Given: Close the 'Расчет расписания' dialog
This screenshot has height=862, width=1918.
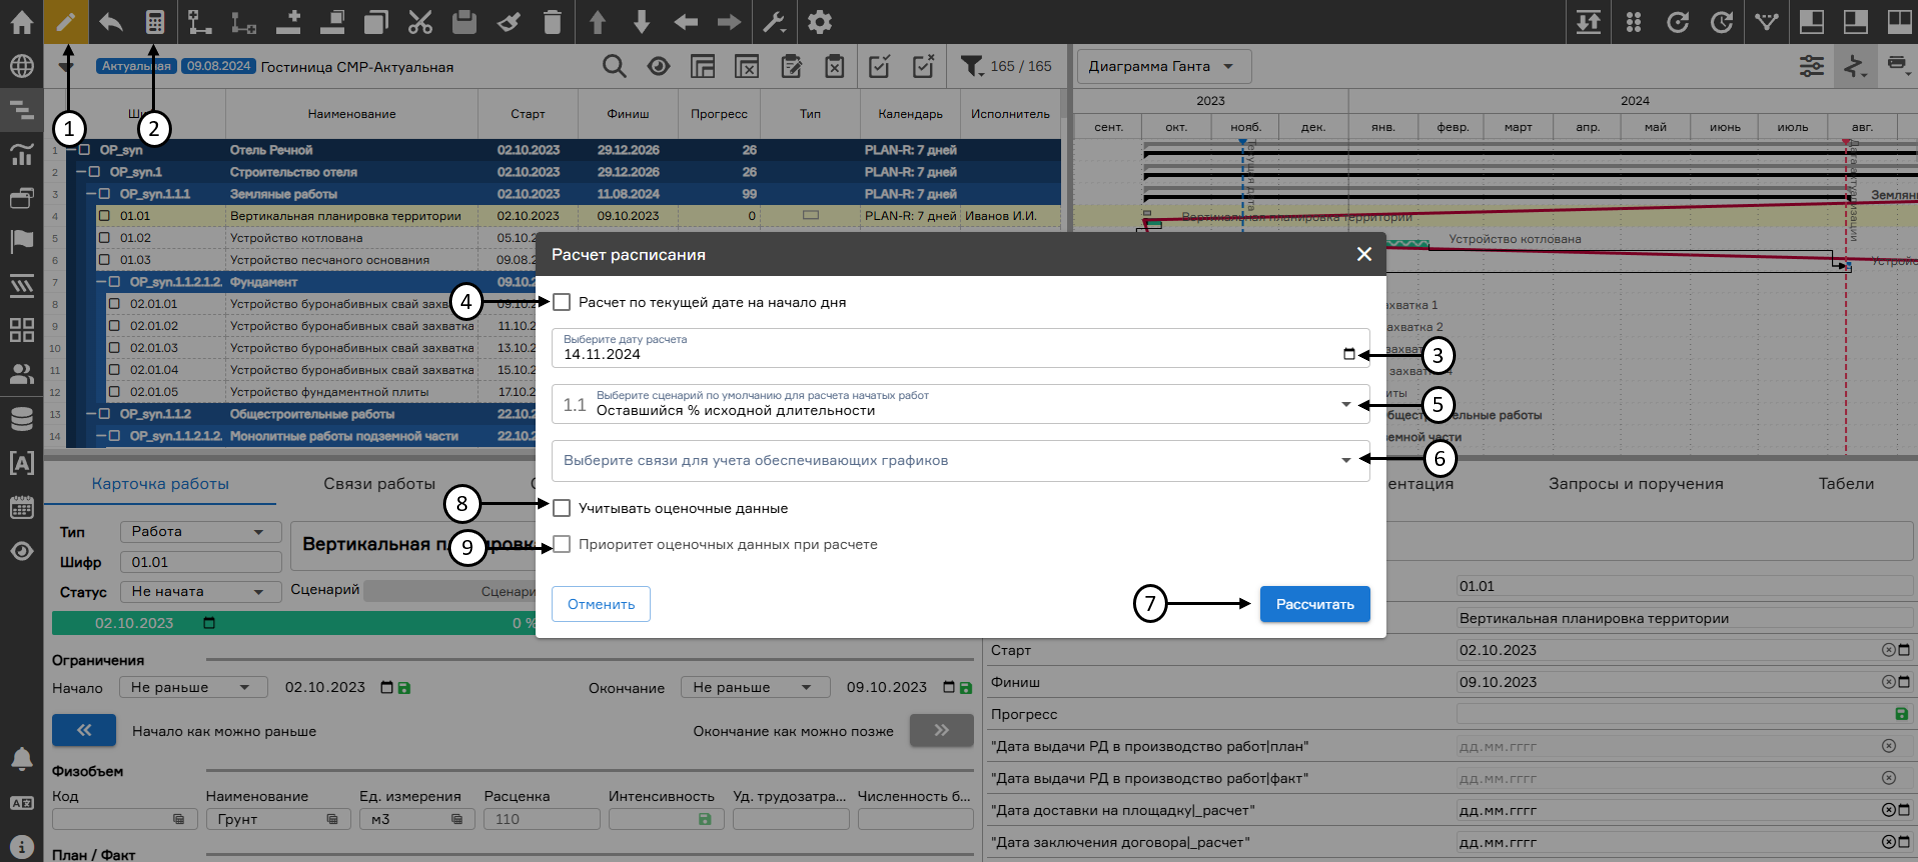Looking at the screenshot, I should click(x=1364, y=254).
